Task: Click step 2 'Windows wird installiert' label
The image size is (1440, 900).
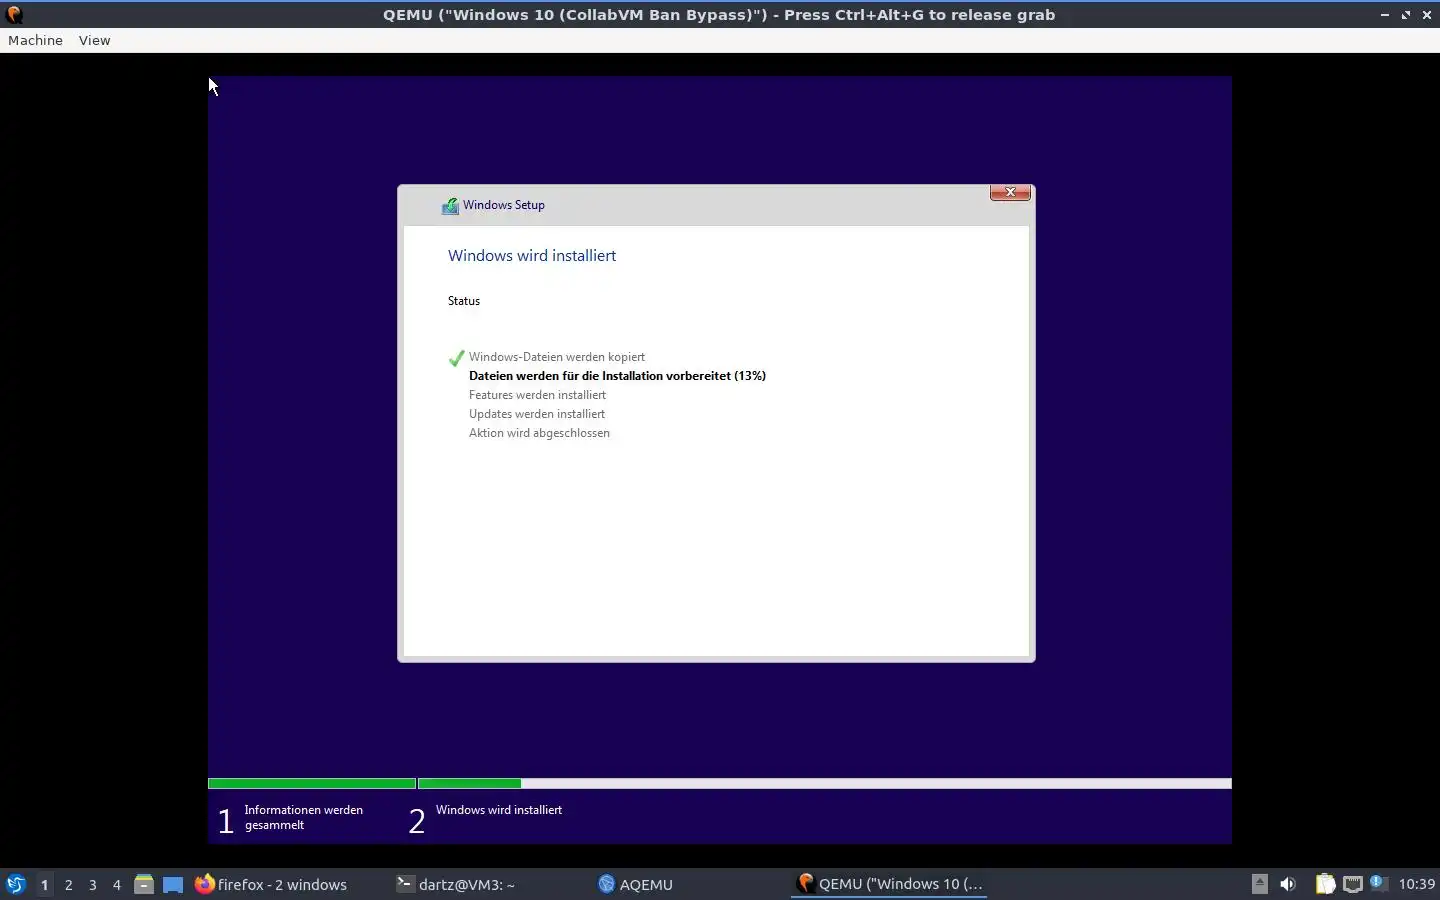Action: (x=499, y=810)
